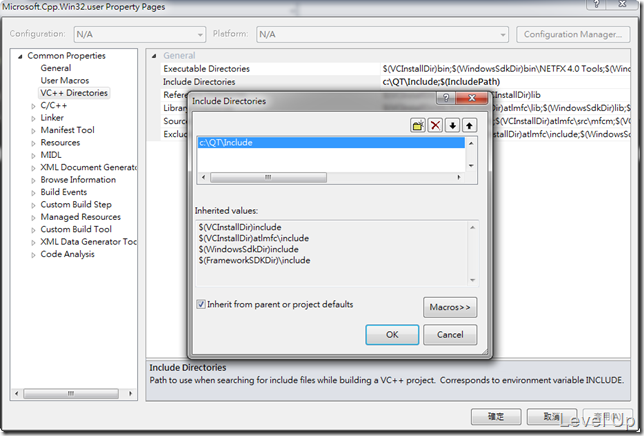Expand the Custom Build Step node
Image resolution: width=644 pixels, height=436 pixels.
pyautogui.click(x=33, y=205)
